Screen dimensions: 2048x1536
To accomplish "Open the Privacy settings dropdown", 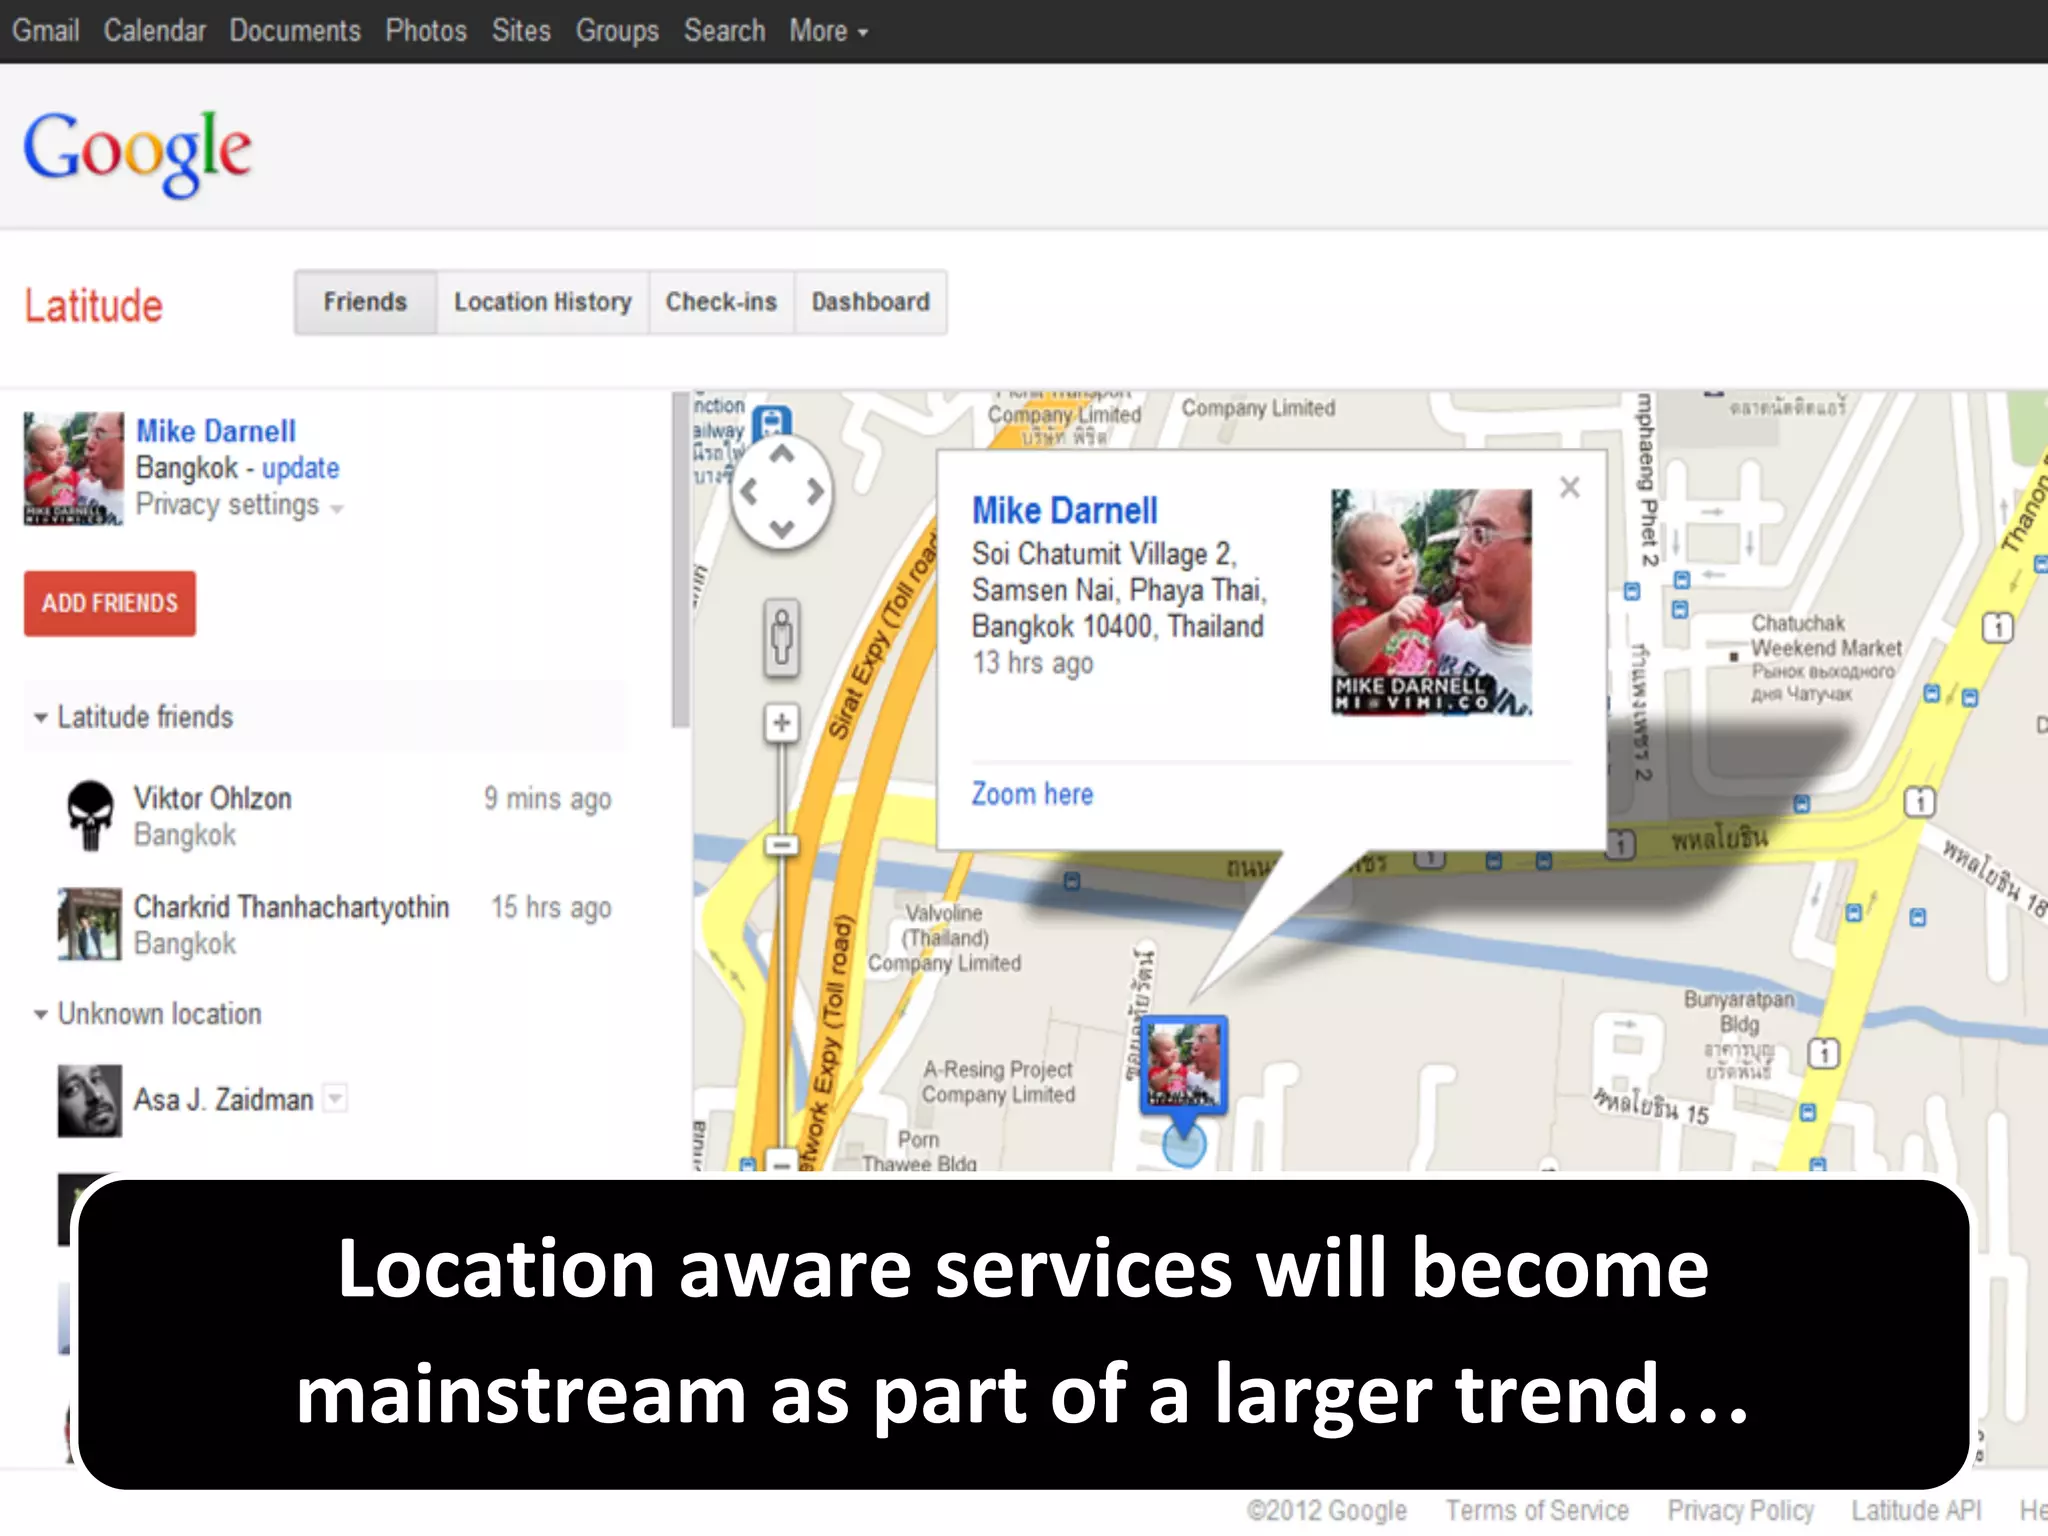I will tap(239, 505).
